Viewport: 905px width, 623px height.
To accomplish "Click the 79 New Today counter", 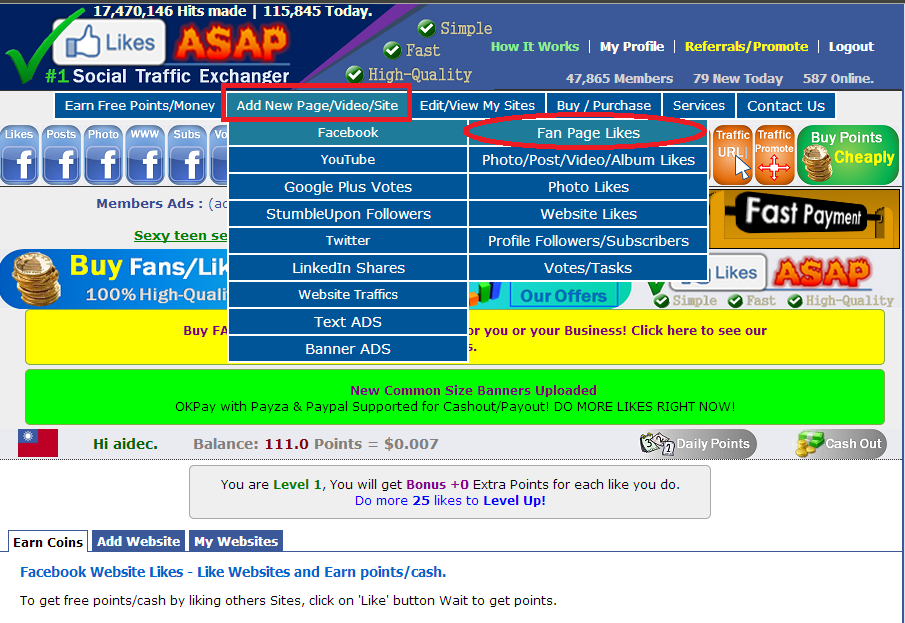I will (738, 79).
